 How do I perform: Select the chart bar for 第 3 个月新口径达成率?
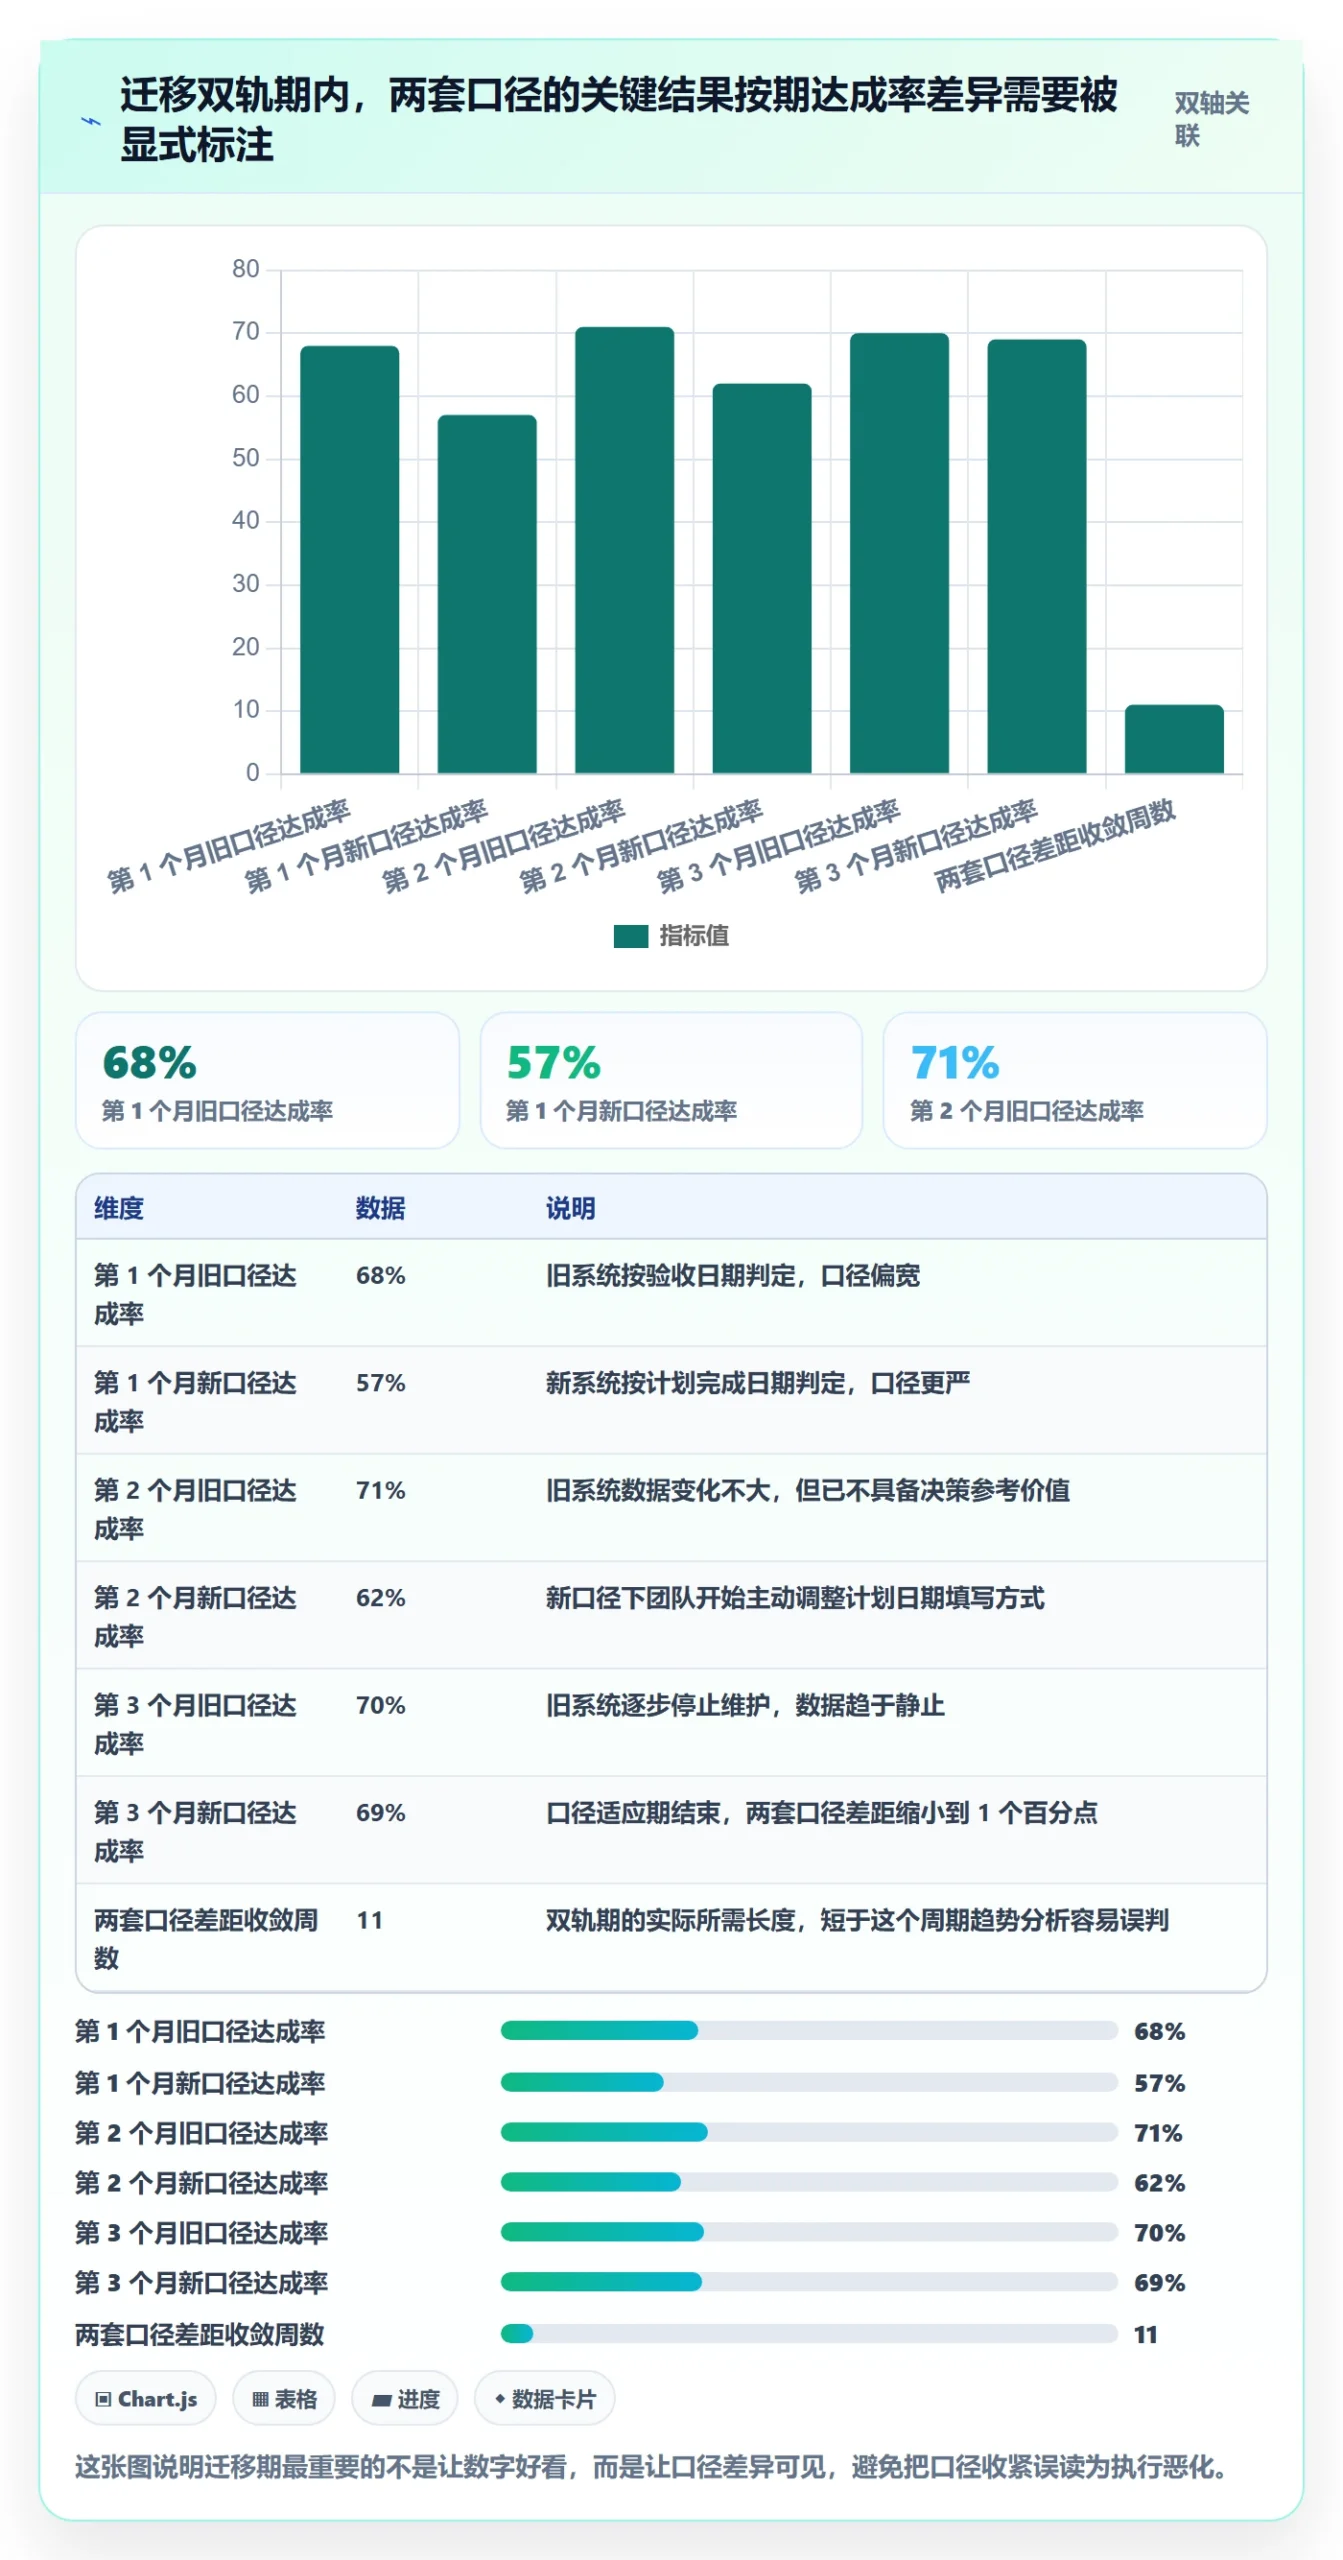1037,556
